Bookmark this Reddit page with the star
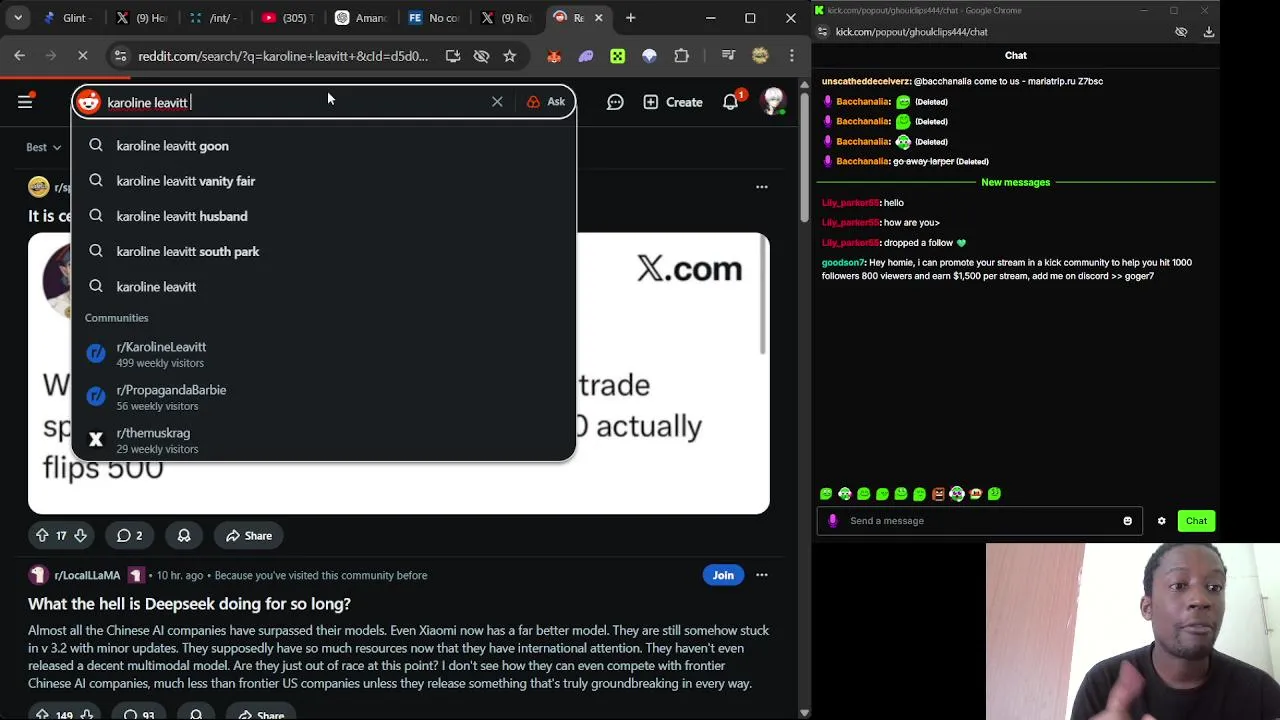 510,56
